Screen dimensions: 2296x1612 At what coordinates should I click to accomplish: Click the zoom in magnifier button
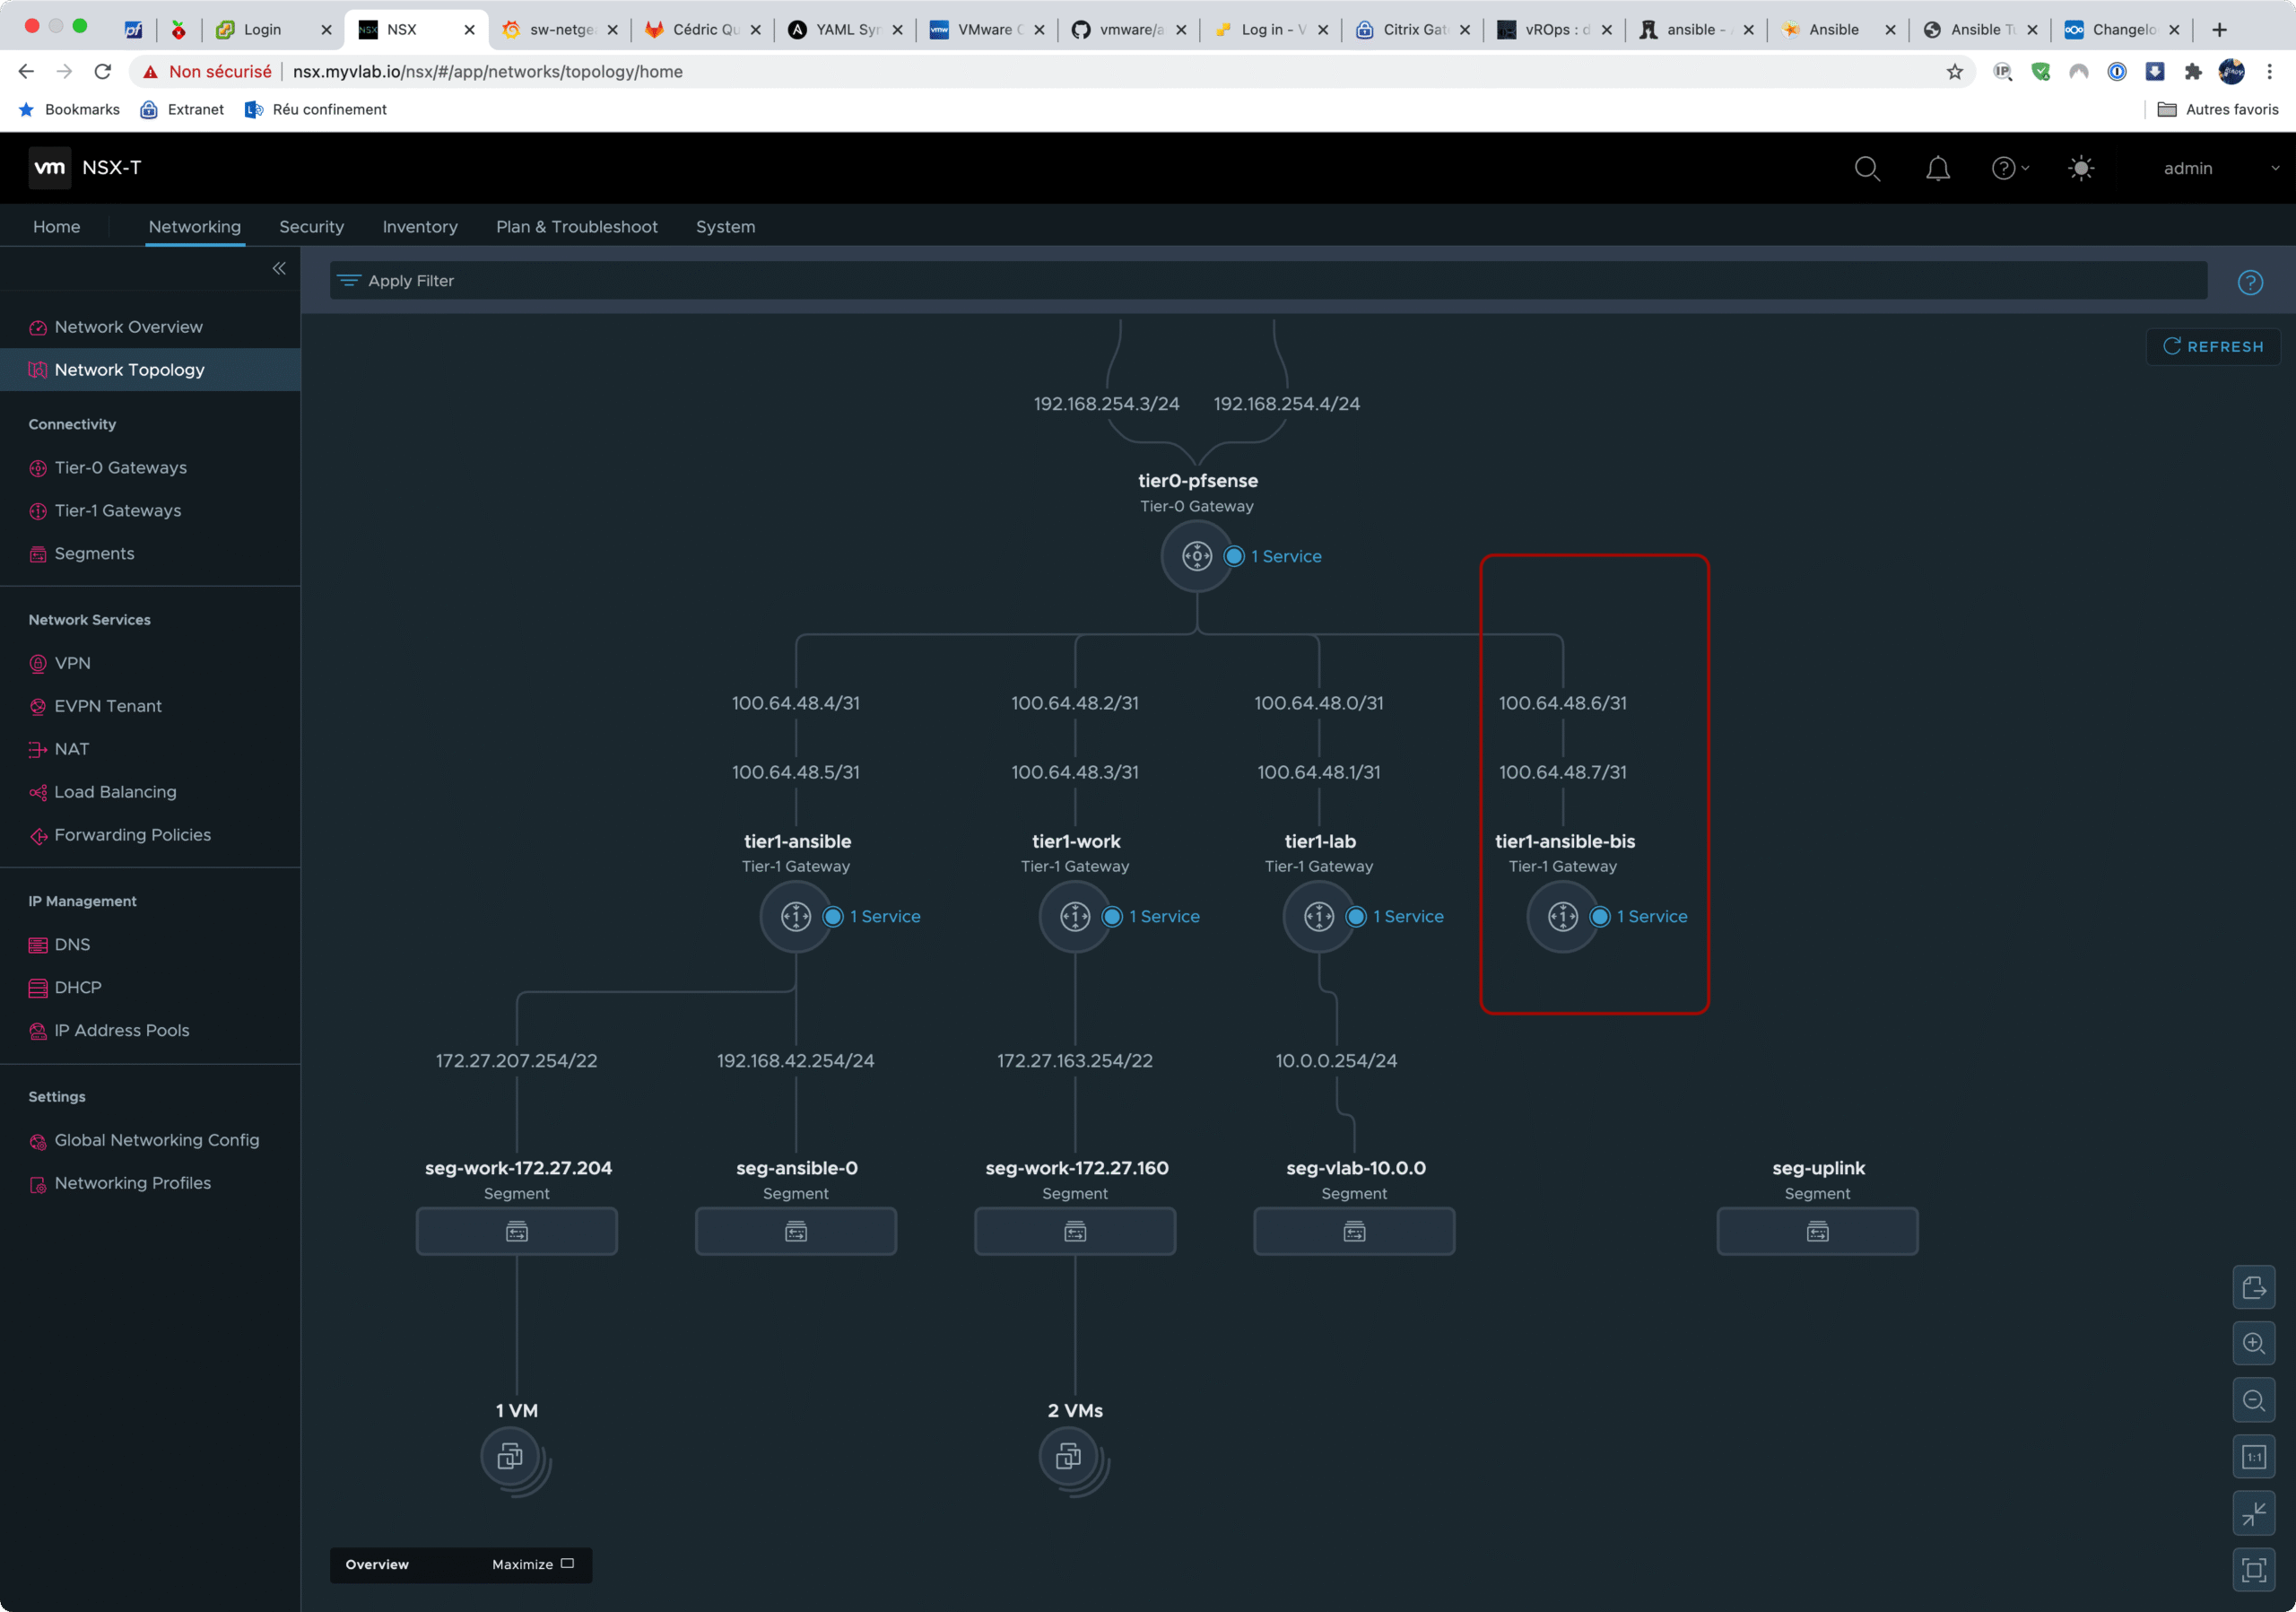click(x=2253, y=1343)
